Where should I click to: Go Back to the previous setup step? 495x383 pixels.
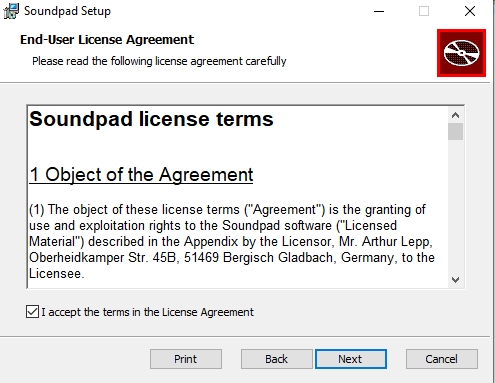click(x=276, y=359)
